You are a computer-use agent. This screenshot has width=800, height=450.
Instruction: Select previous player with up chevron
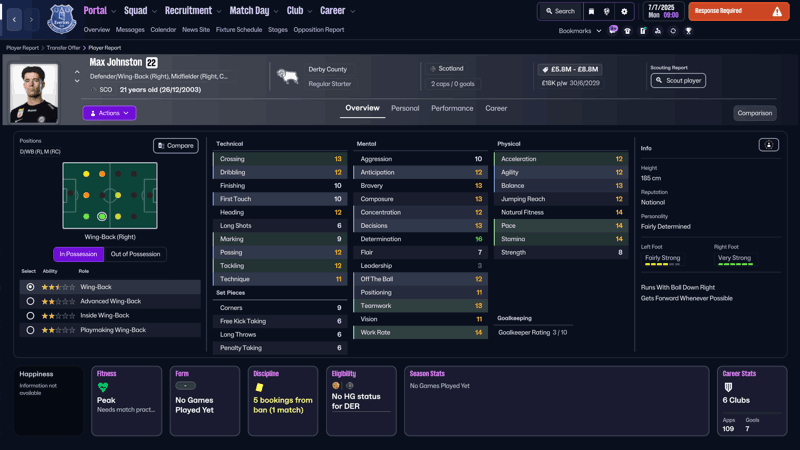(x=77, y=72)
